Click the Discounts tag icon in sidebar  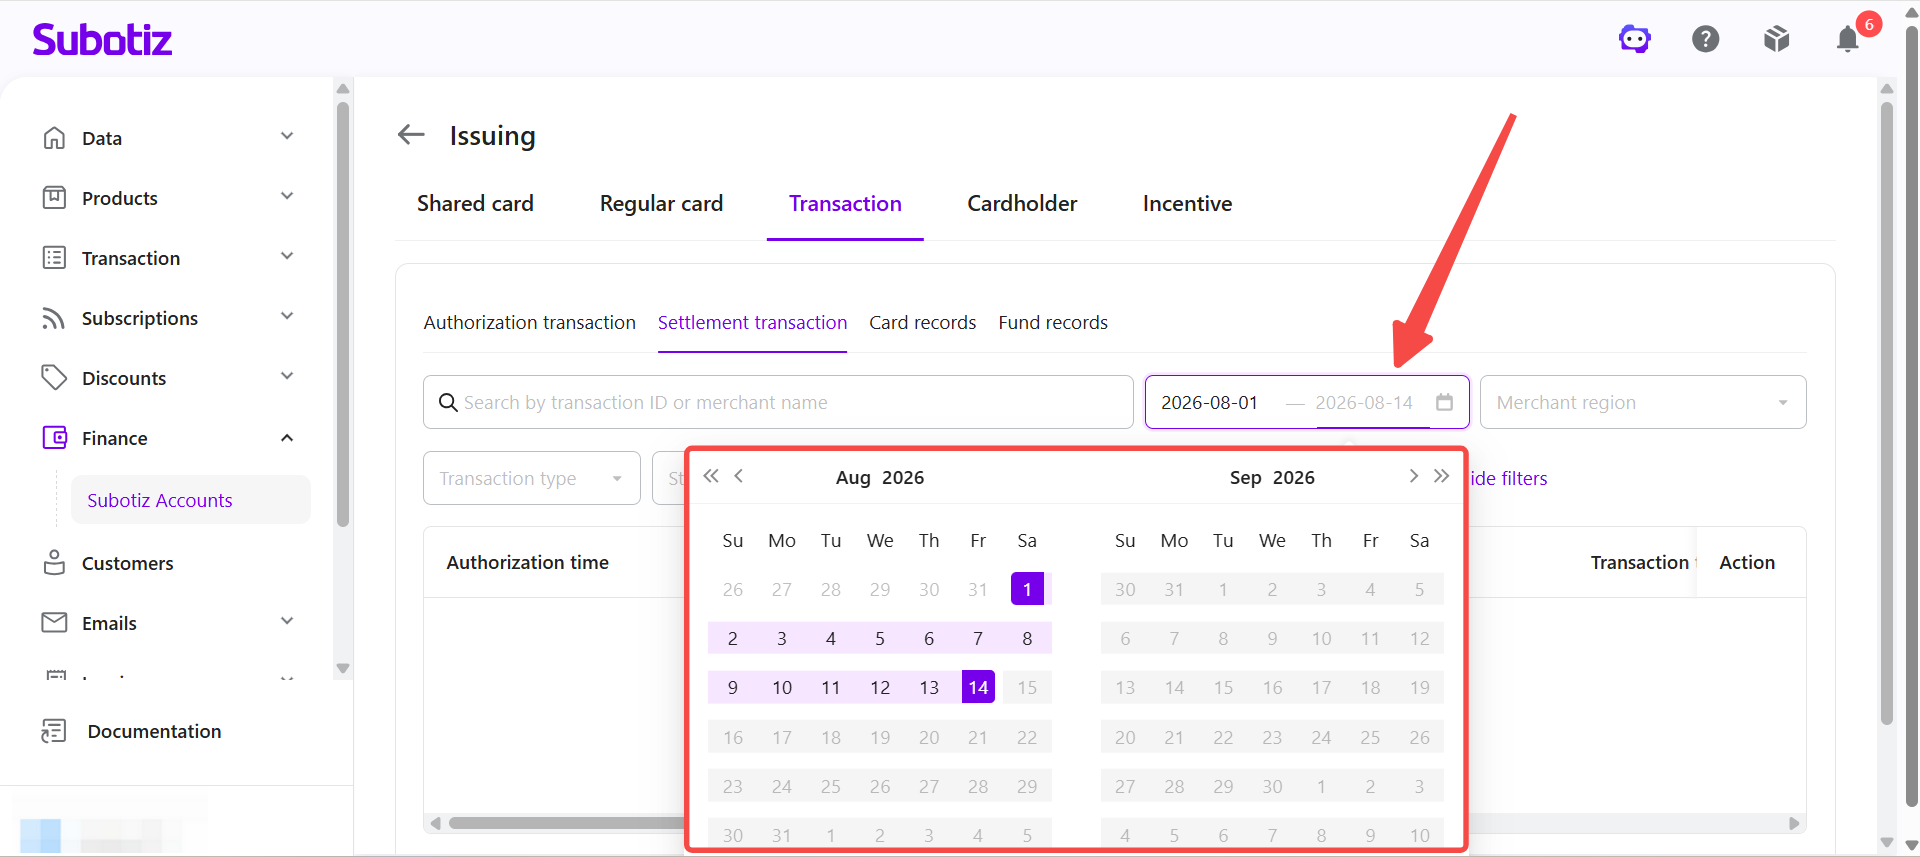(54, 378)
